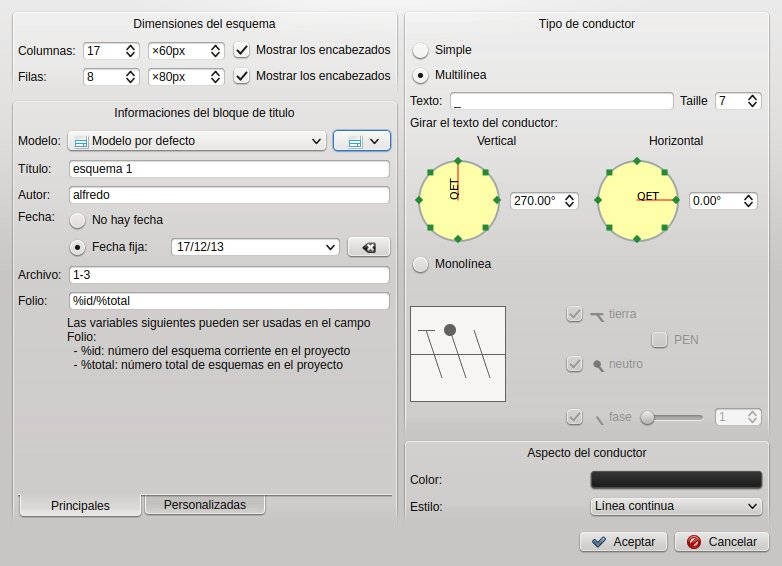Screen dimensions: 782x566
Task: Click the tierra ground symbol icon
Action: [597, 315]
